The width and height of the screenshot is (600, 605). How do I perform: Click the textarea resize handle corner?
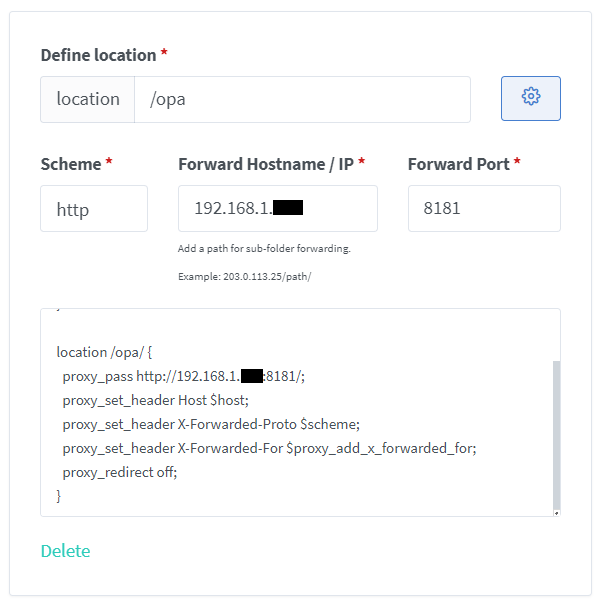coord(556,513)
